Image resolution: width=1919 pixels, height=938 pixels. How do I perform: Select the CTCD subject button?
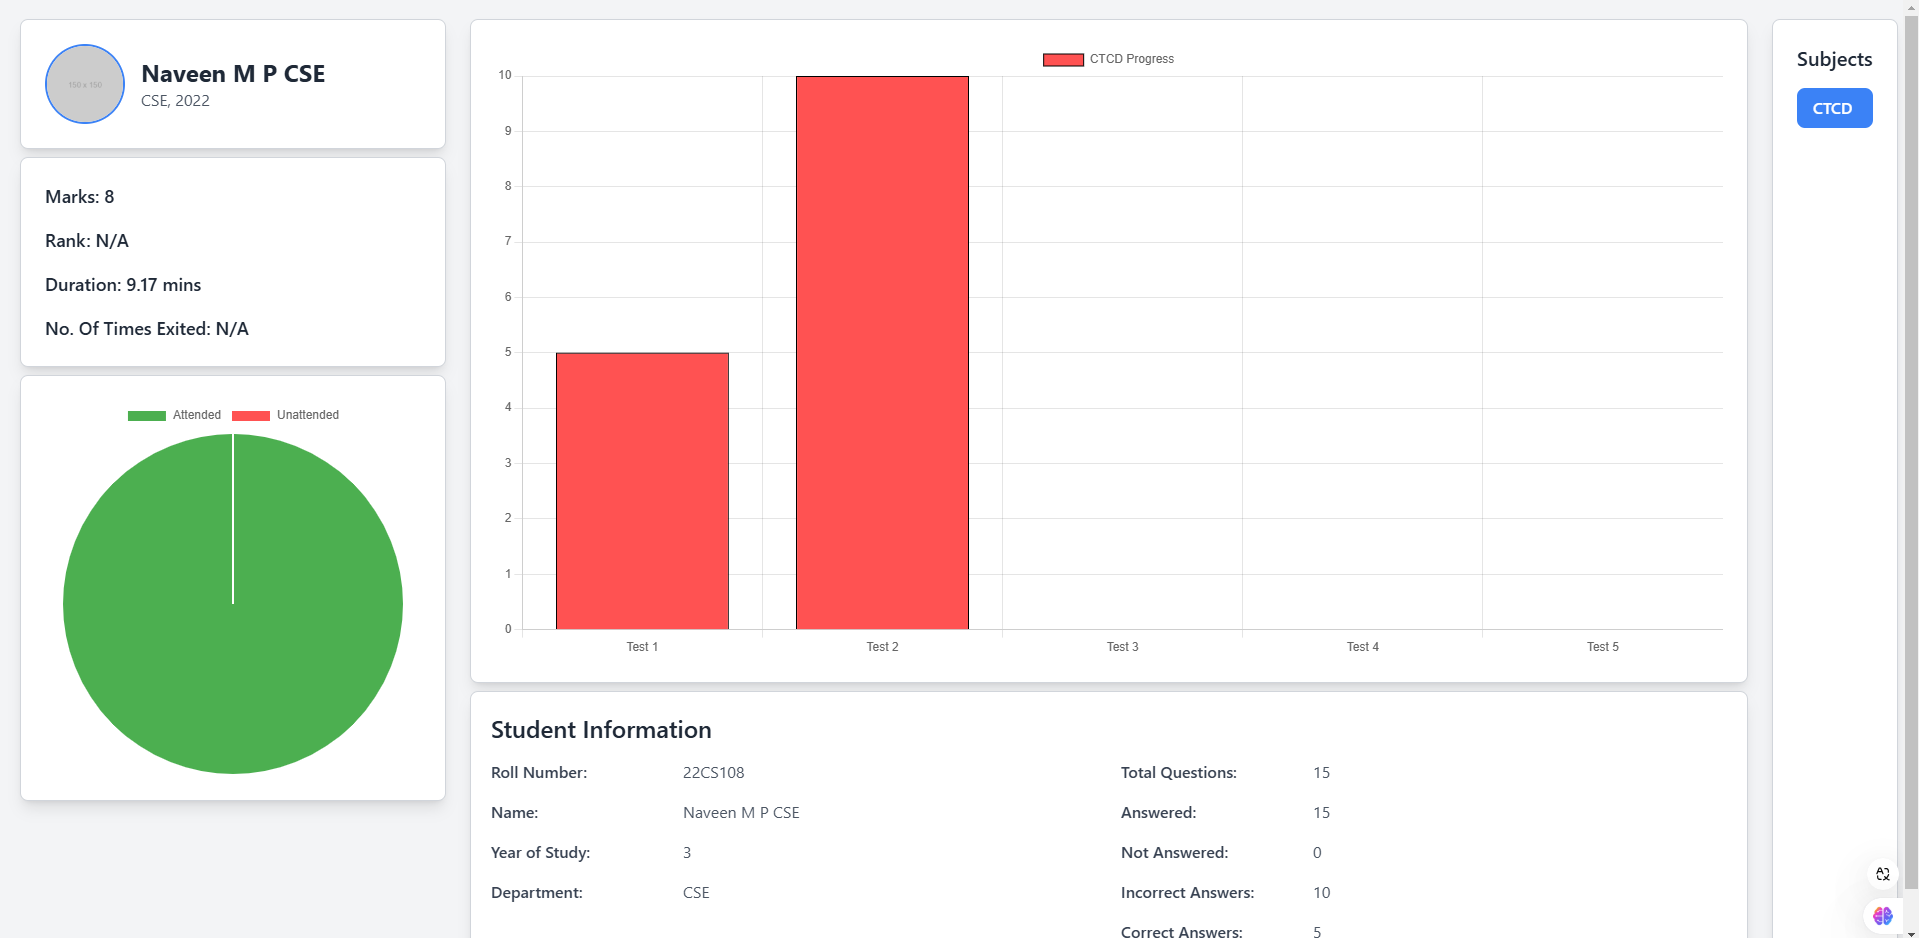pyautogui.click(x=1834, y=108)
